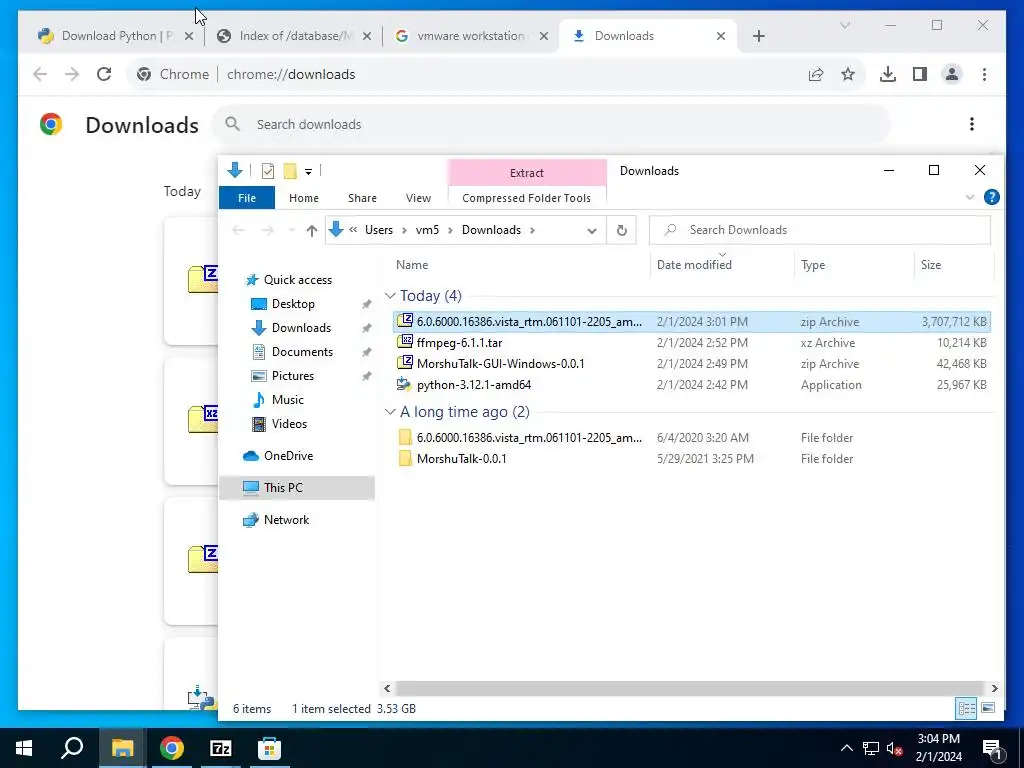The image size is (1024, 768).
Task: Open the Windows Start menu
Action: coord(24,748)
